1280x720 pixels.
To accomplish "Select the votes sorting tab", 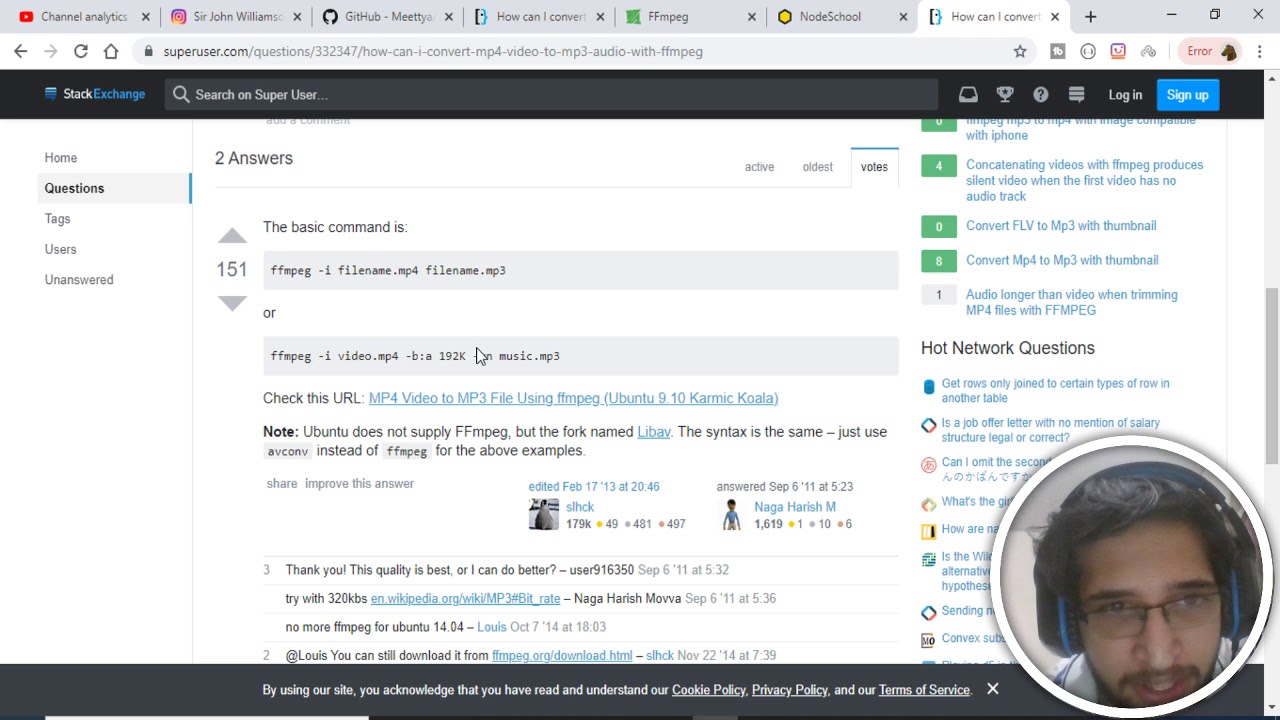I will pos(873,167).
